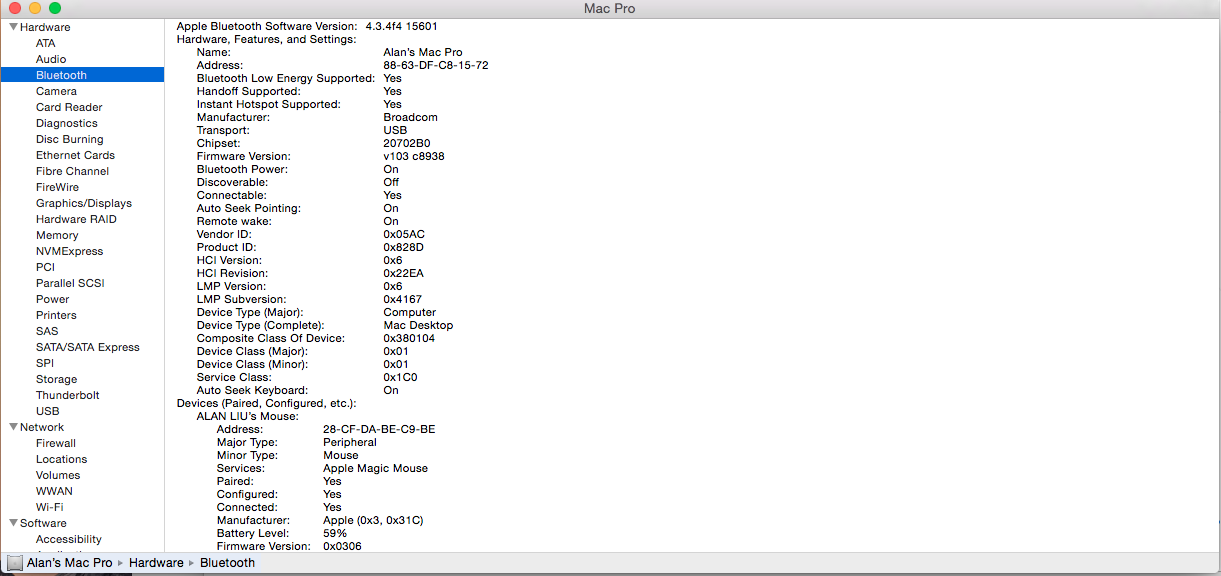The image size is (1221, 576).
Task: Select Firewall under Network
Action: (56, 443)
